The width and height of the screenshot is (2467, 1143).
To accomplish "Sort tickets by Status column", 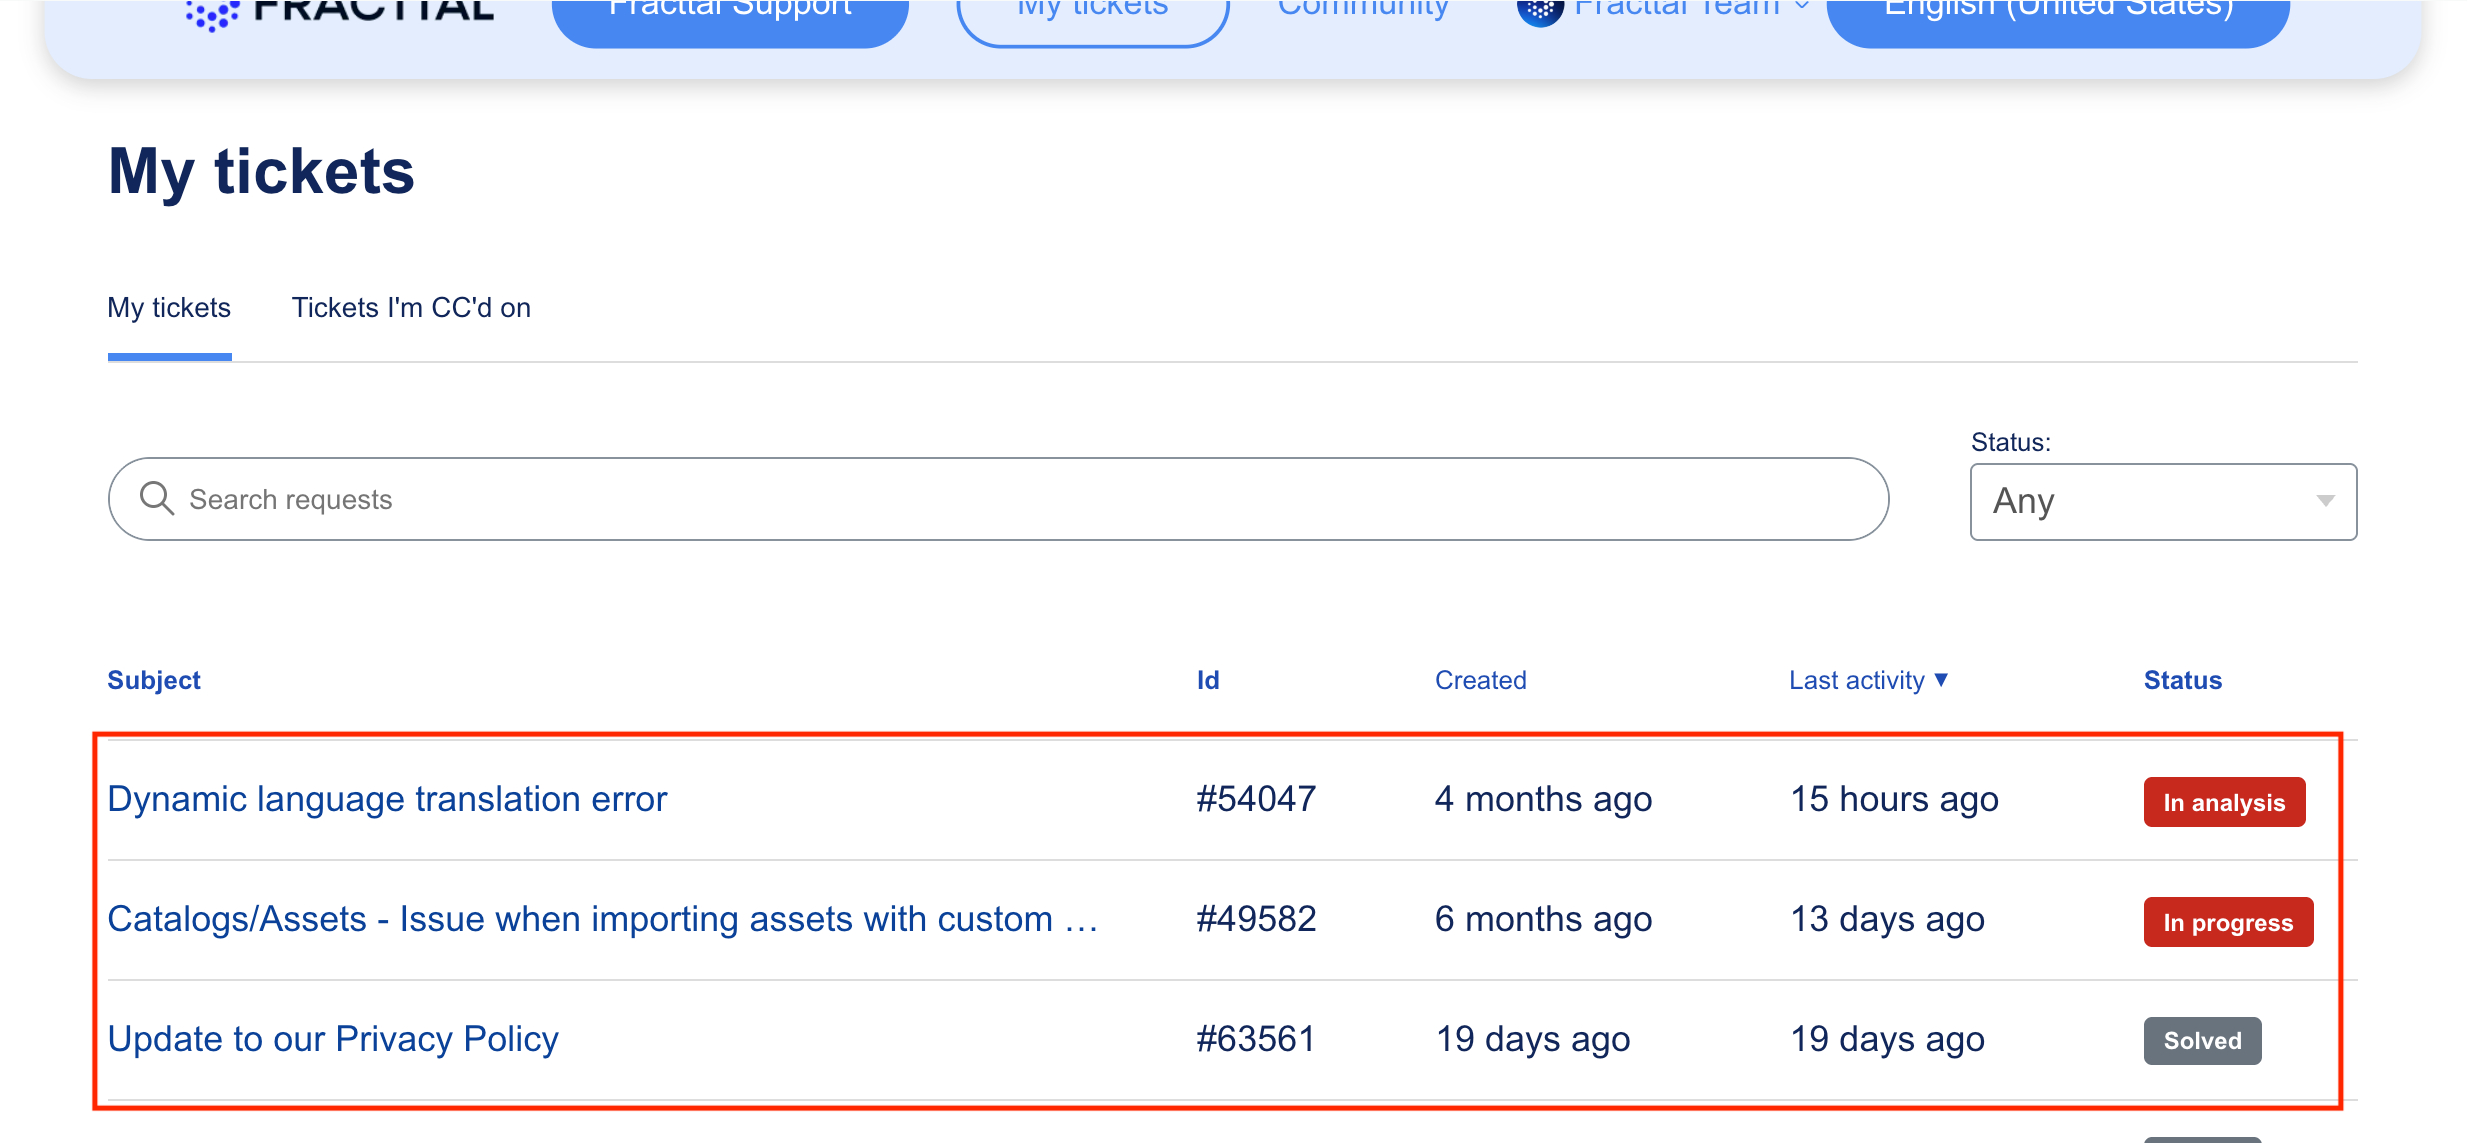I will point(2182,680).
